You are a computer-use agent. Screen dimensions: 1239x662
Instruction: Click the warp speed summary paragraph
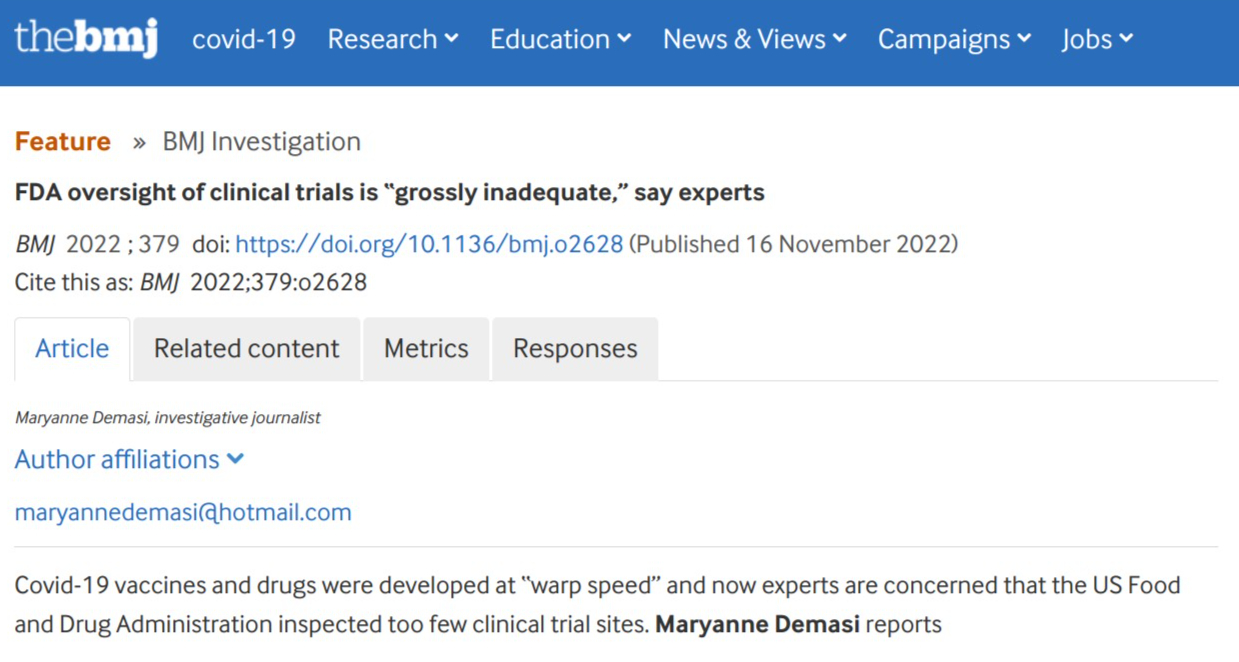[597, 605]
